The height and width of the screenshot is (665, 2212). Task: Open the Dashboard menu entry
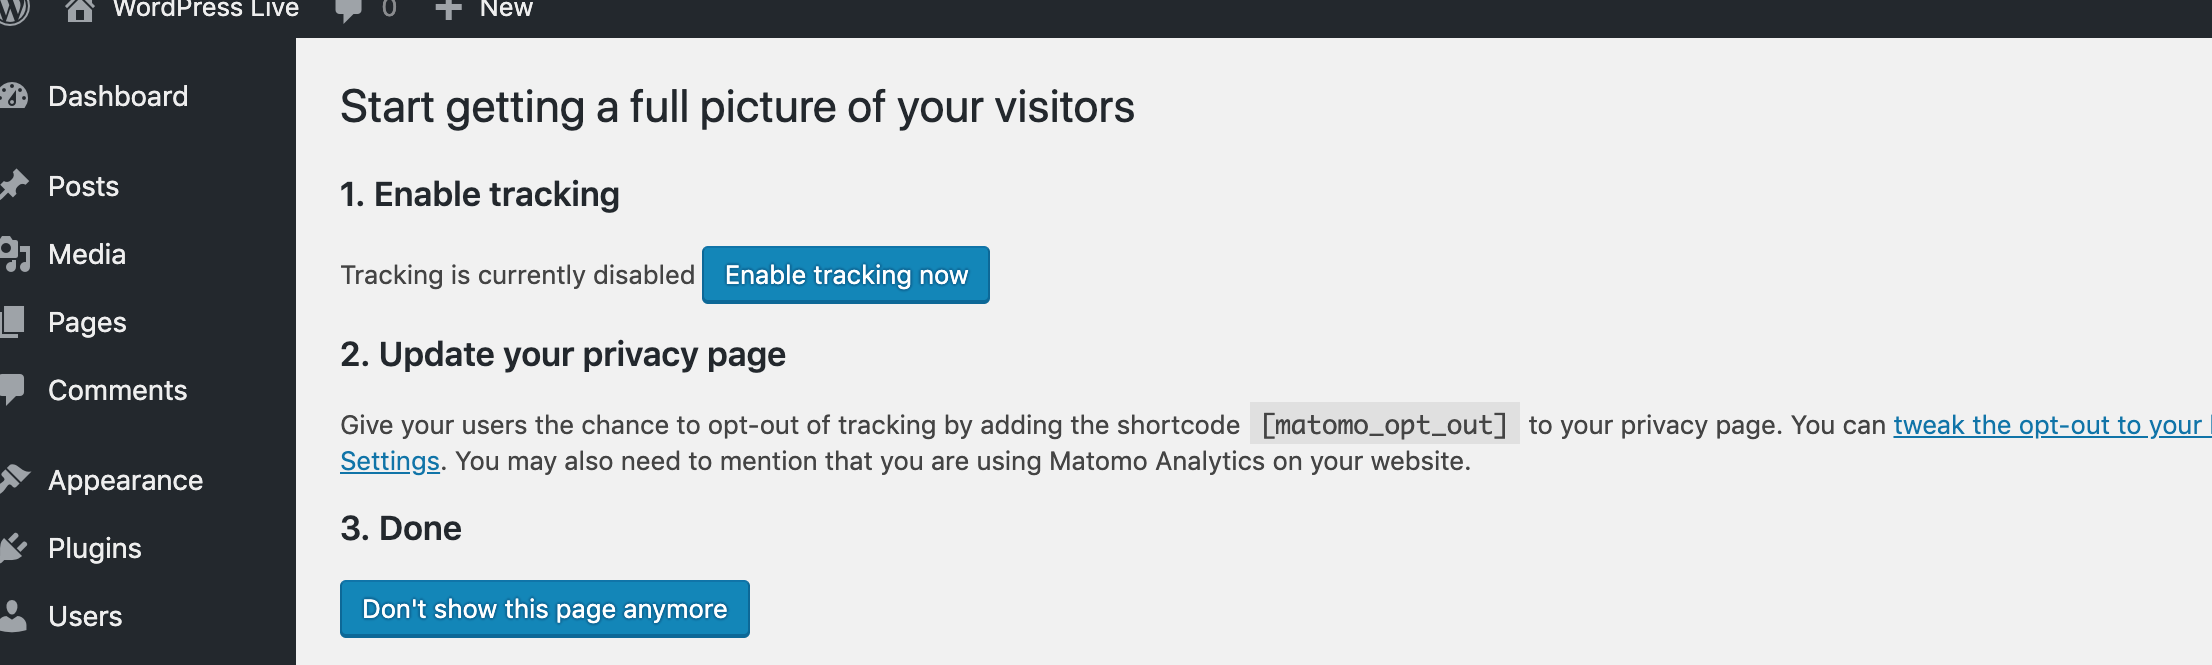click(x=117, y=96)
